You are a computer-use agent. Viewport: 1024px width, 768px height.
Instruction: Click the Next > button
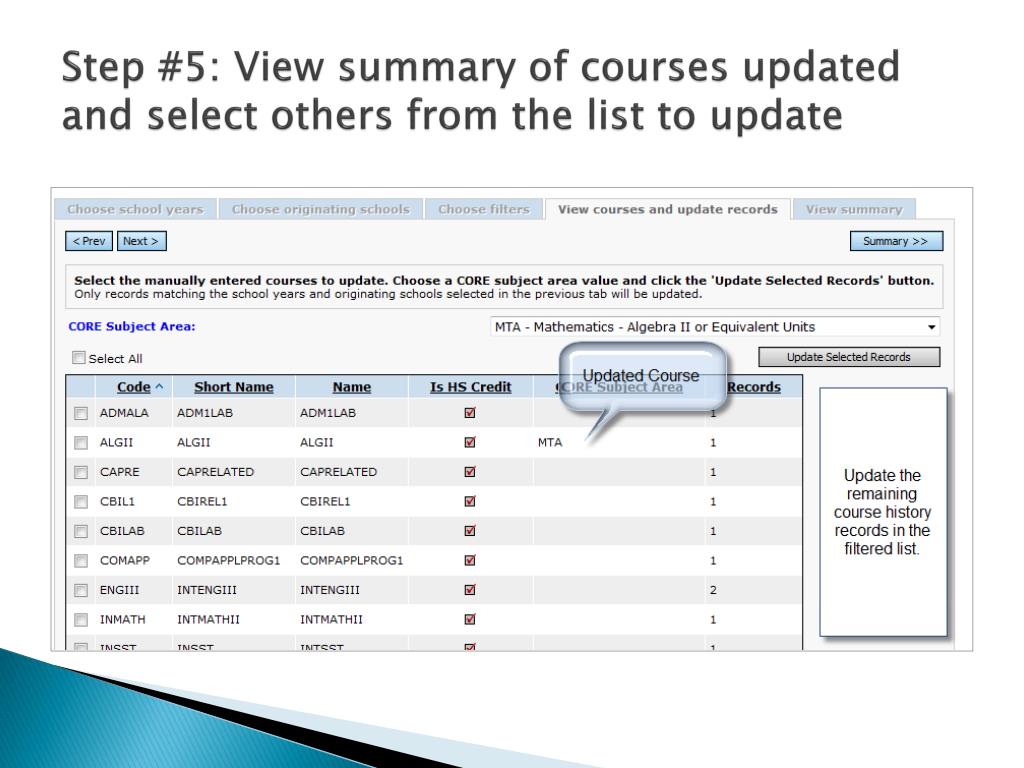141,241
